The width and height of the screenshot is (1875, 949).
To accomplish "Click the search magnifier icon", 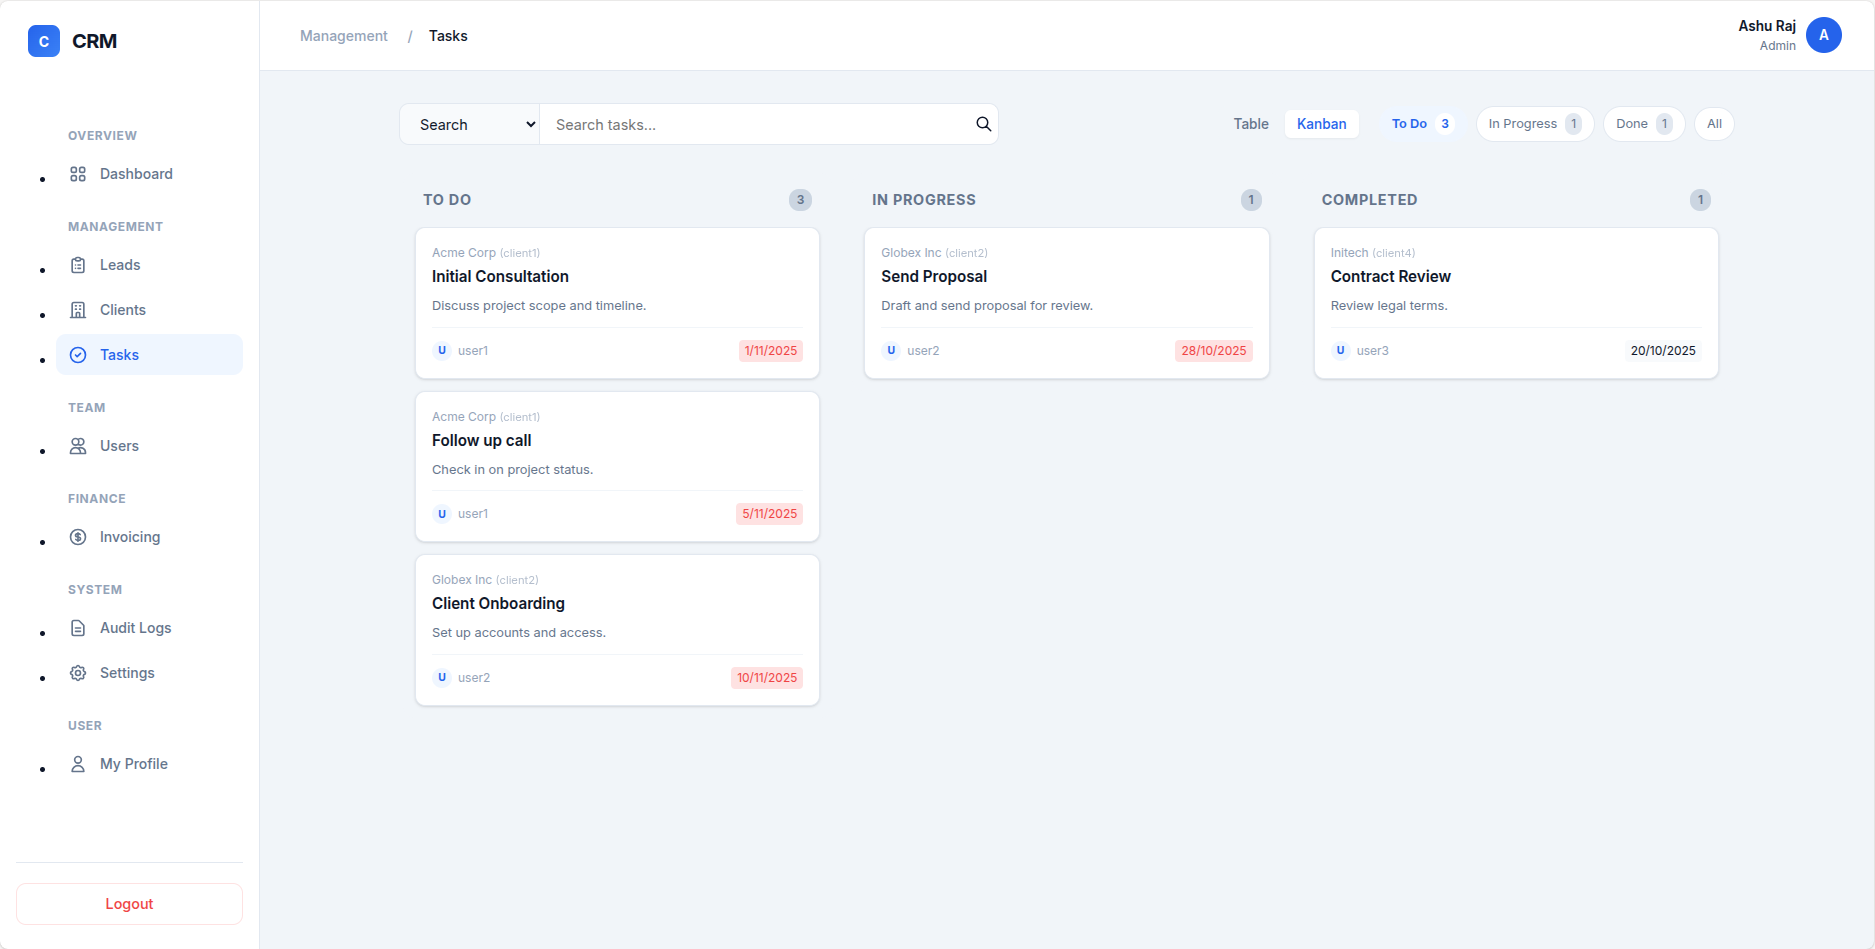I will (983, 124).
